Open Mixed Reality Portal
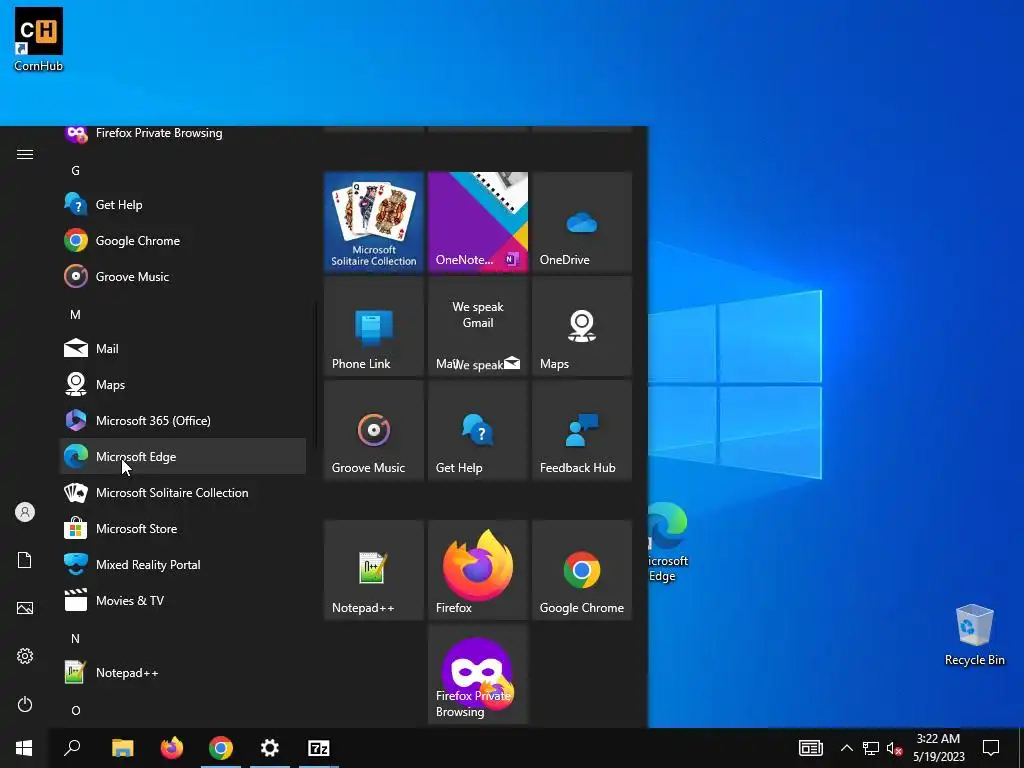The height and width of the screenshot is (768, 1024). (183, 564)
